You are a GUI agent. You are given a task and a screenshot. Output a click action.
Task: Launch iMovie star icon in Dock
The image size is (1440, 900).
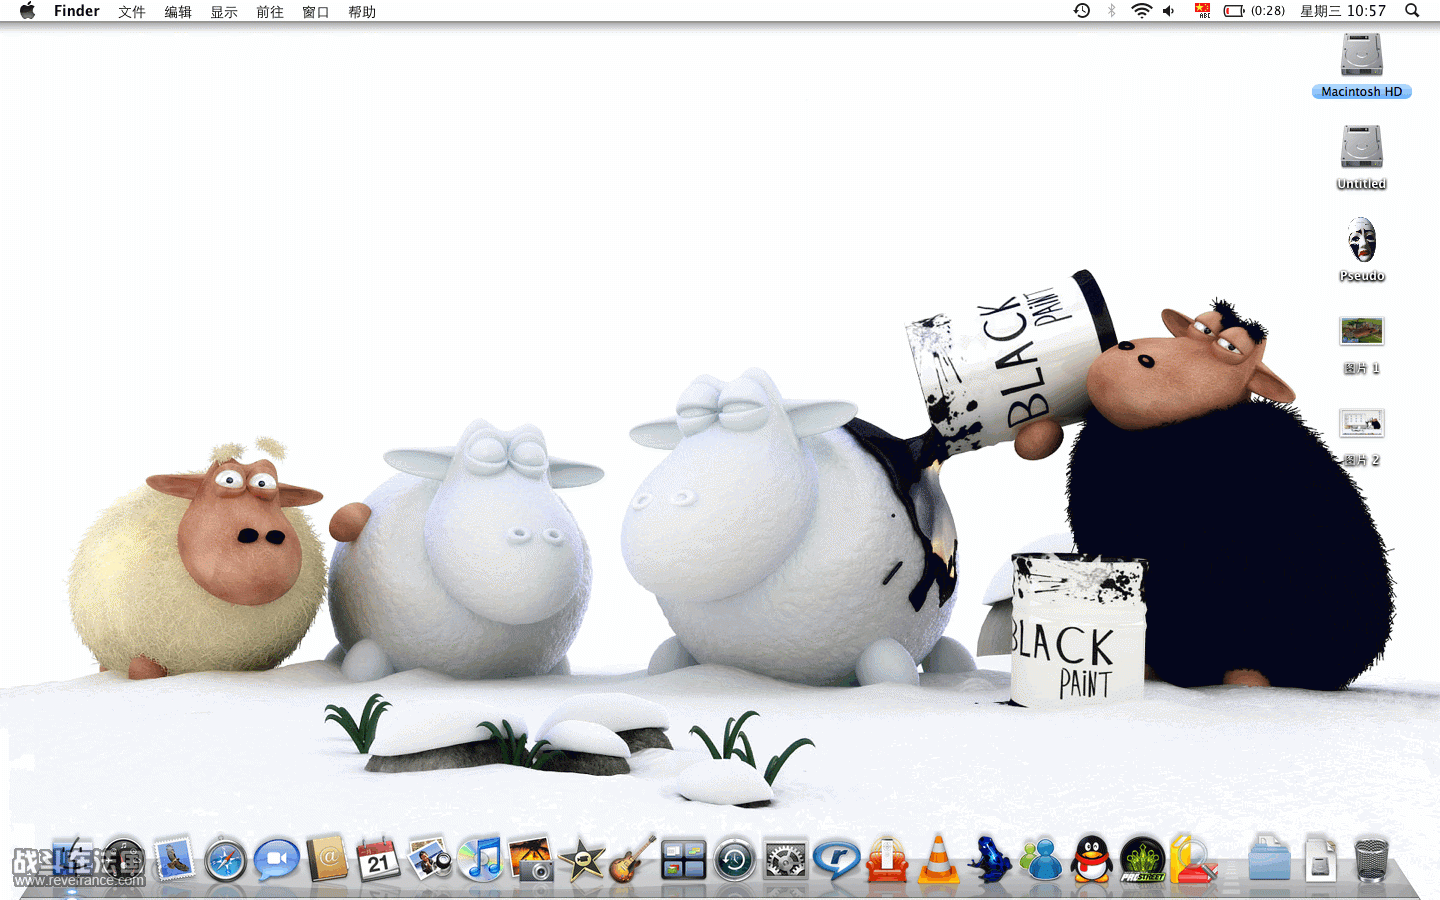[582, 859]
